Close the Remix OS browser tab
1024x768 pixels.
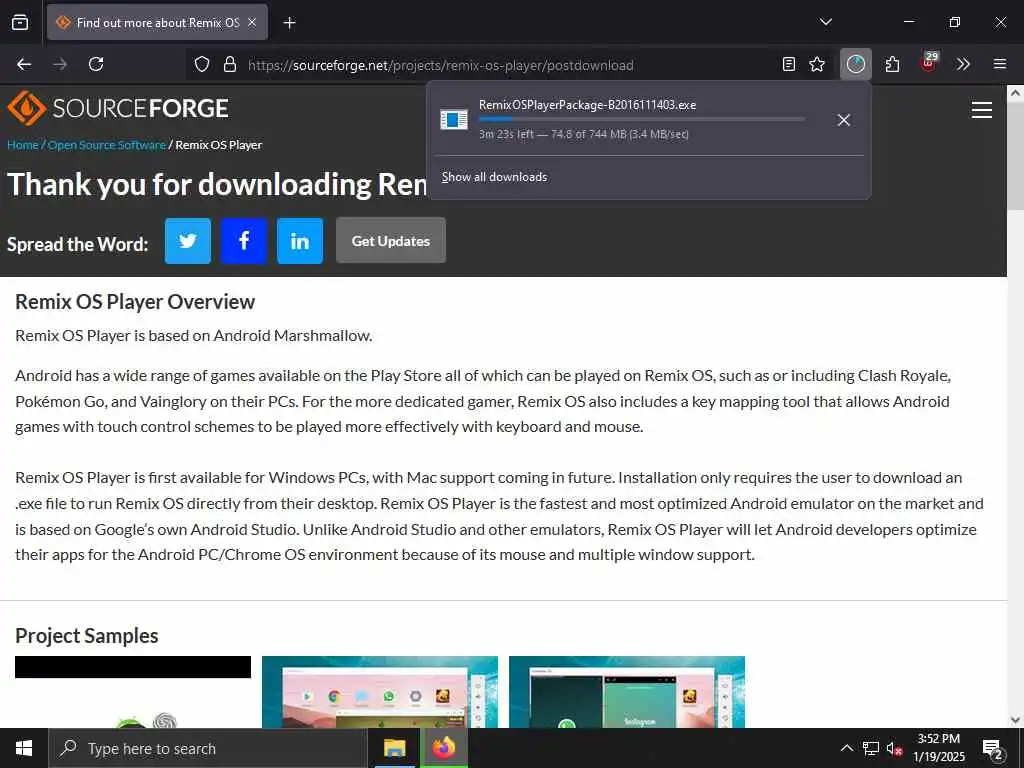(x=252, y=23)
